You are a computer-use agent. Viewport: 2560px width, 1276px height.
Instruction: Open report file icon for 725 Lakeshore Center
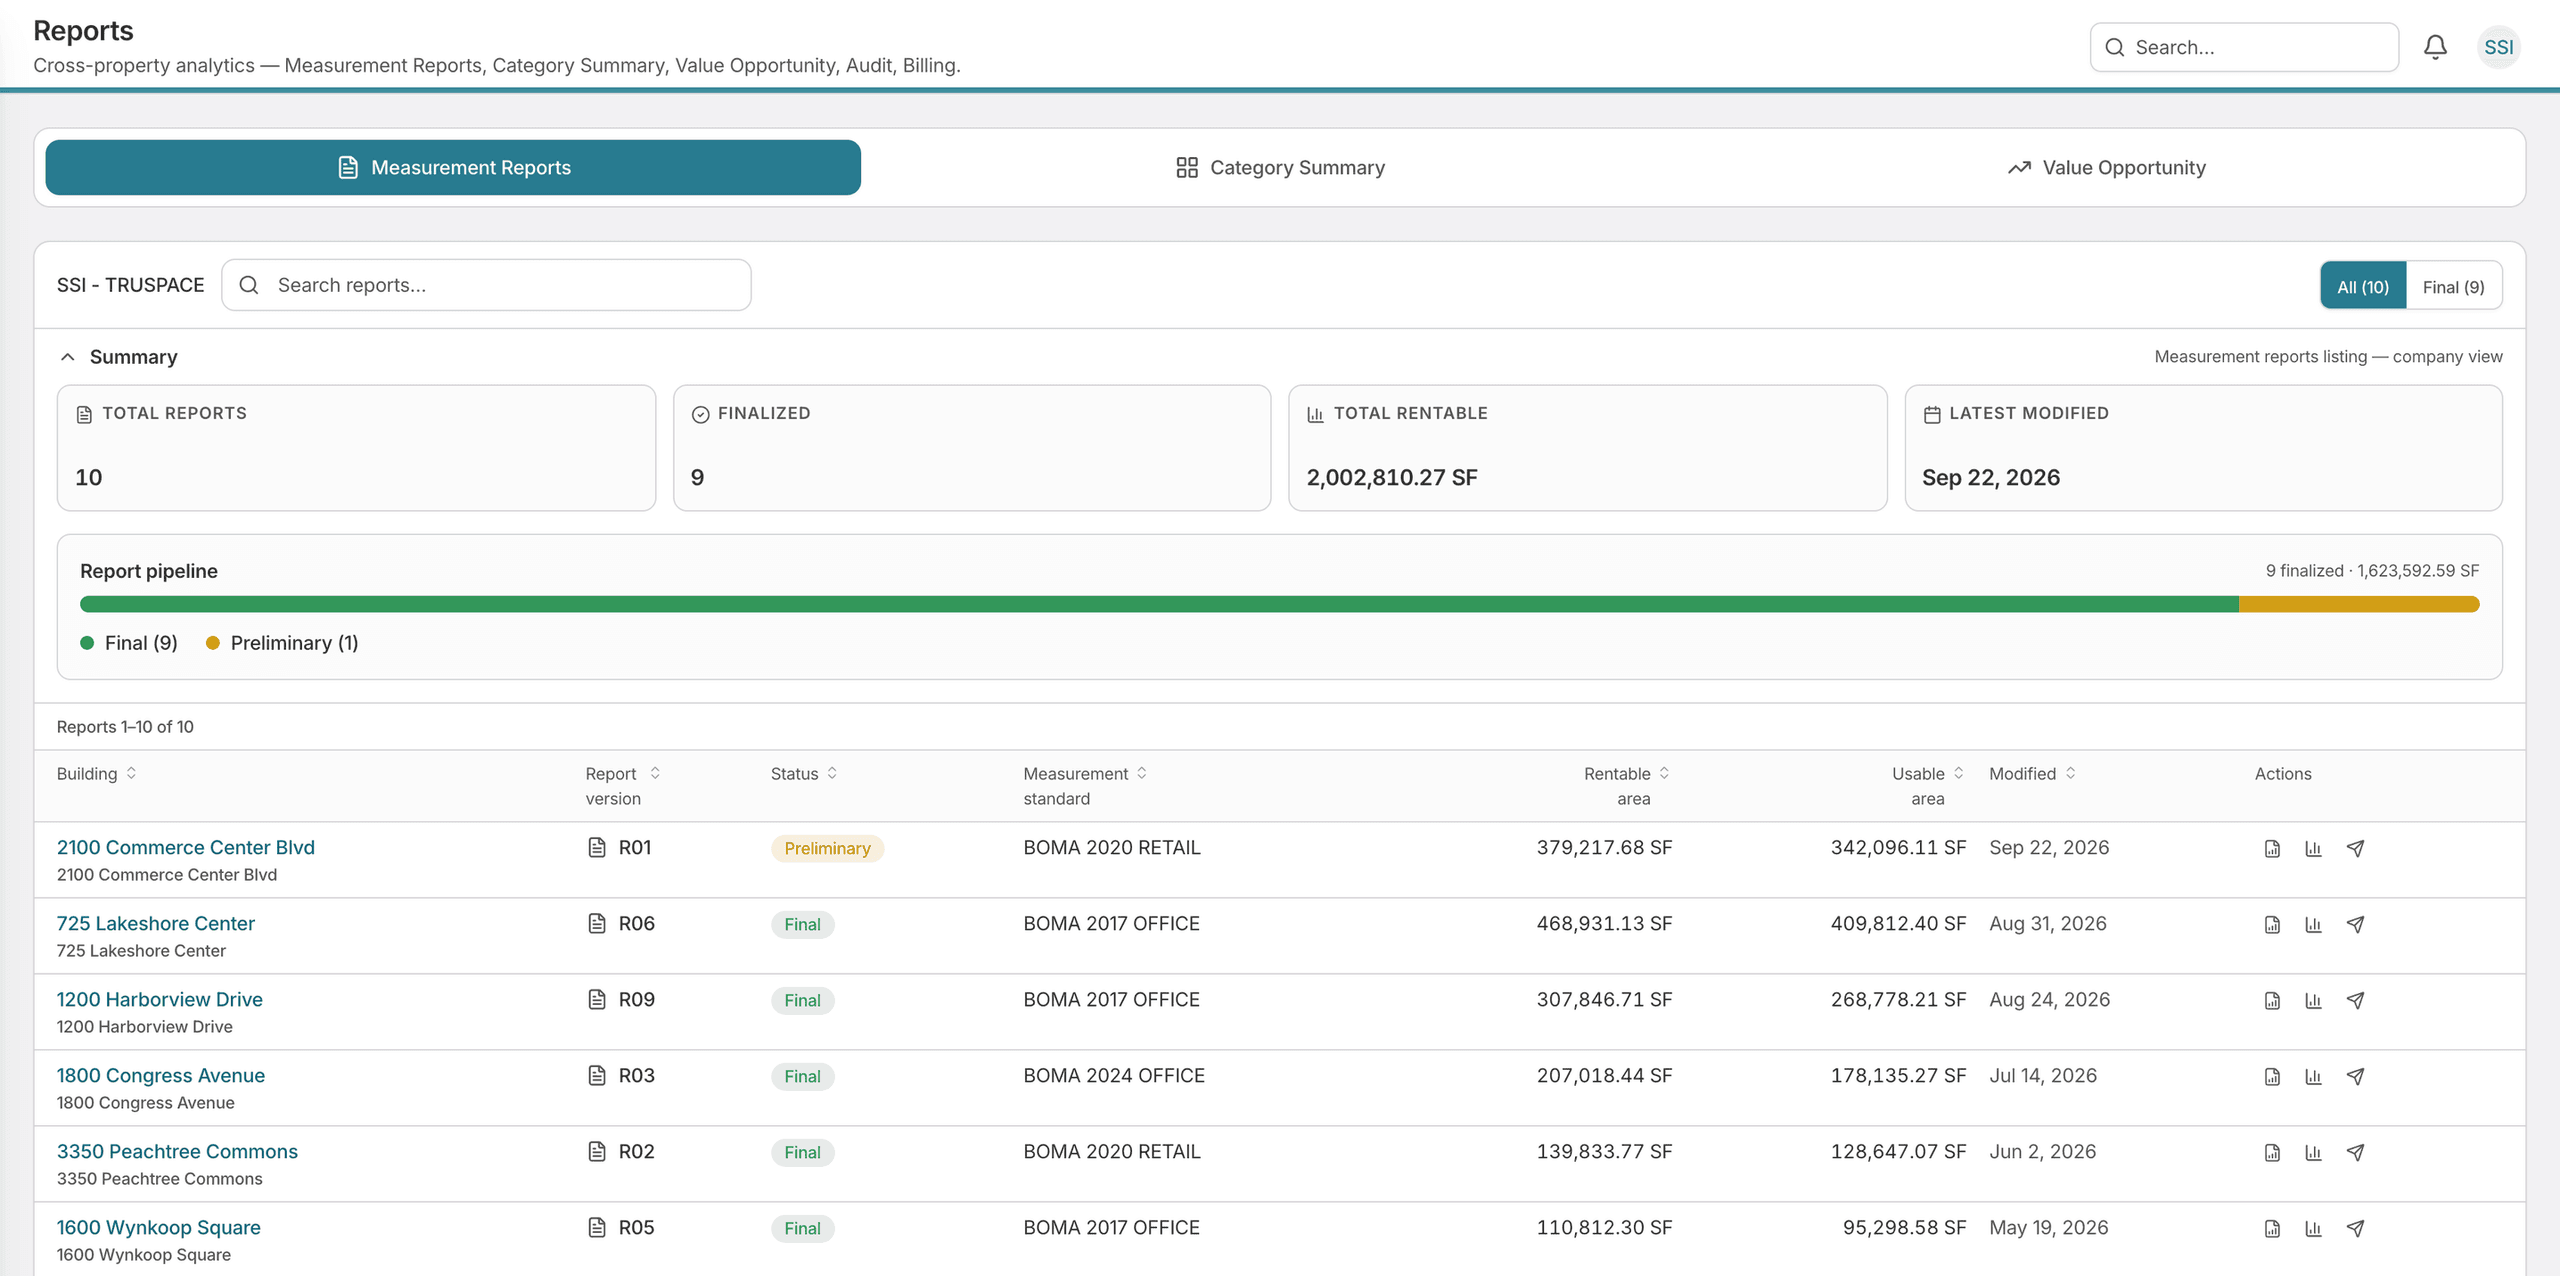pos(2272,924)
